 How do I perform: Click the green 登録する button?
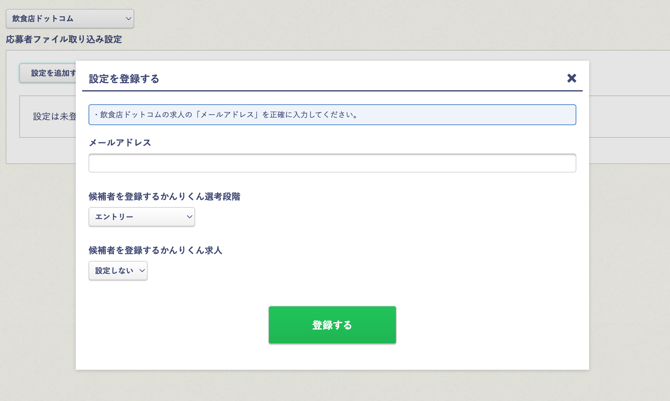(332, 325)
